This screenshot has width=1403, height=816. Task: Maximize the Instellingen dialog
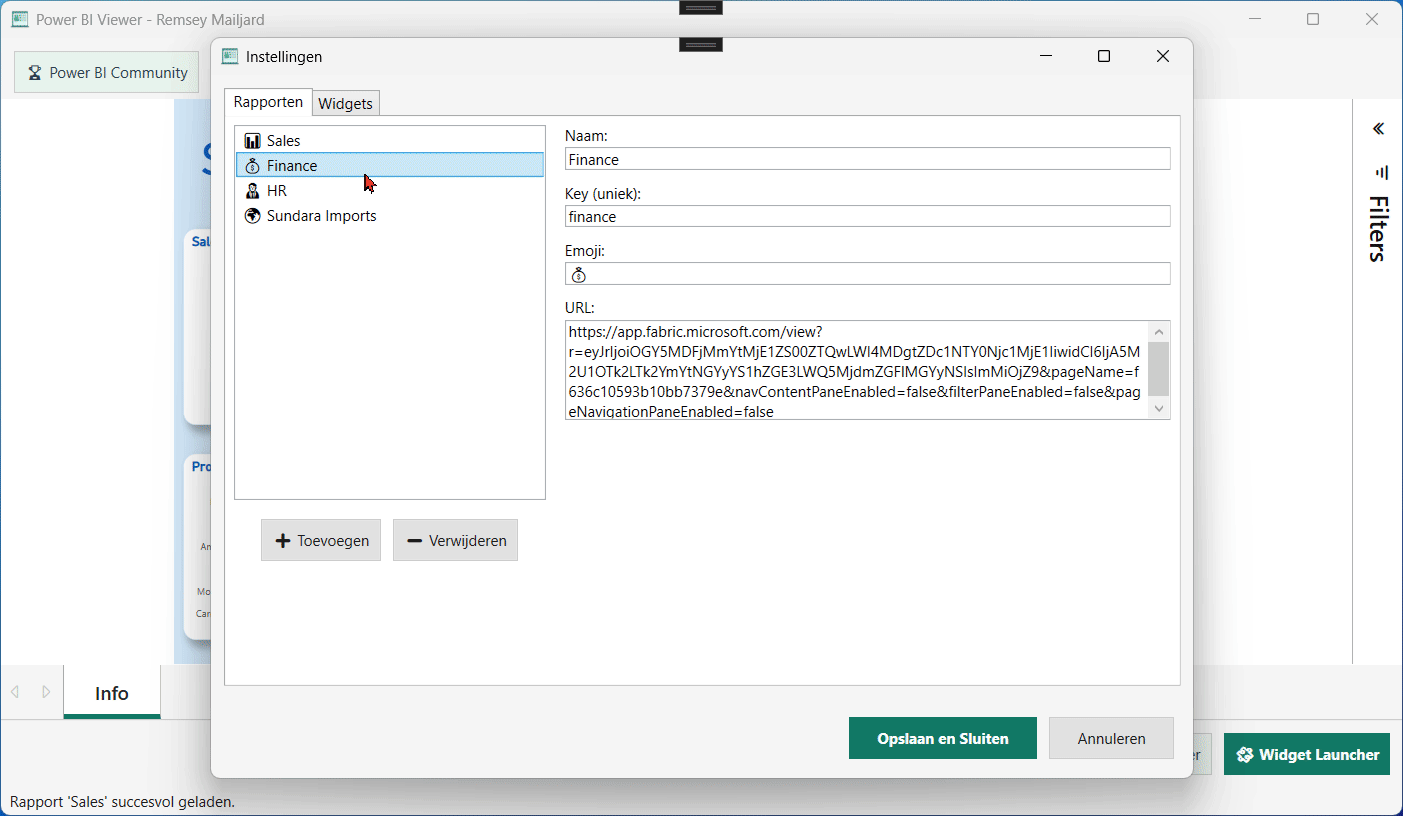(1104, 56)
